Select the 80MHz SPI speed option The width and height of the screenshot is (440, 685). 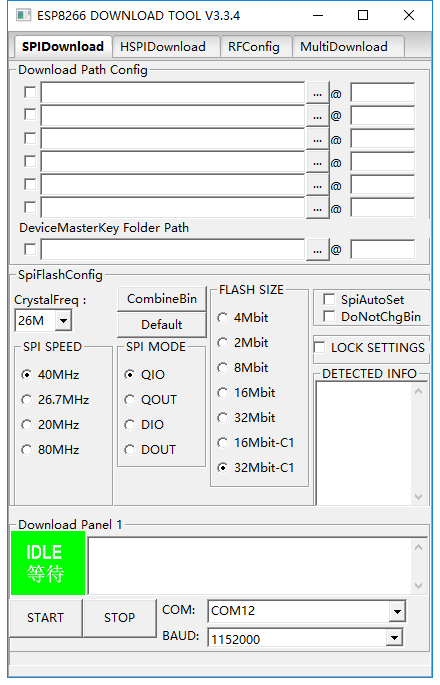(x=27, y=450)
